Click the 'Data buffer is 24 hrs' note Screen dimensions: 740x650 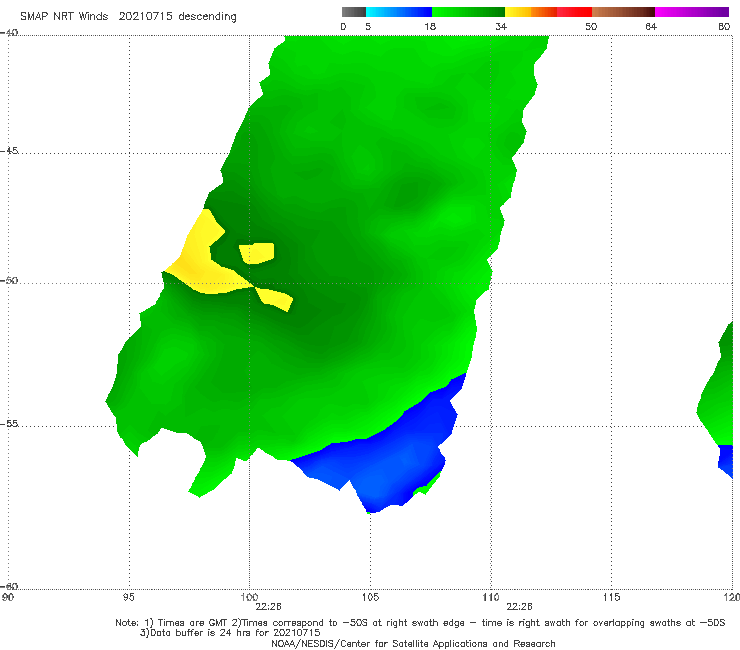point(230,633)
